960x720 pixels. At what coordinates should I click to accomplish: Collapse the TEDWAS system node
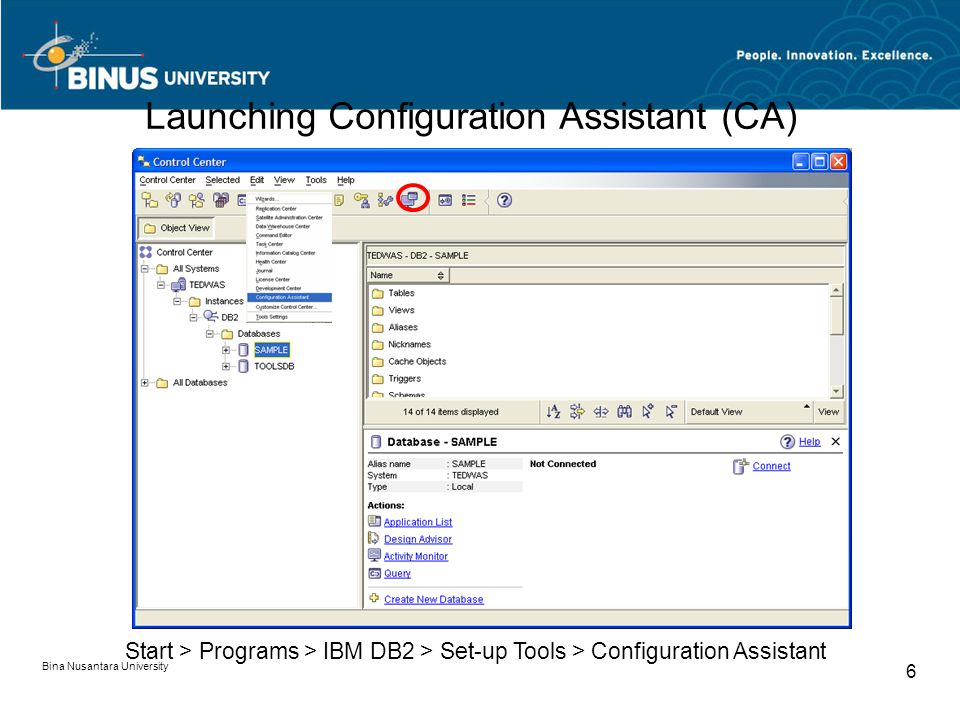click(x=161, y=285)
